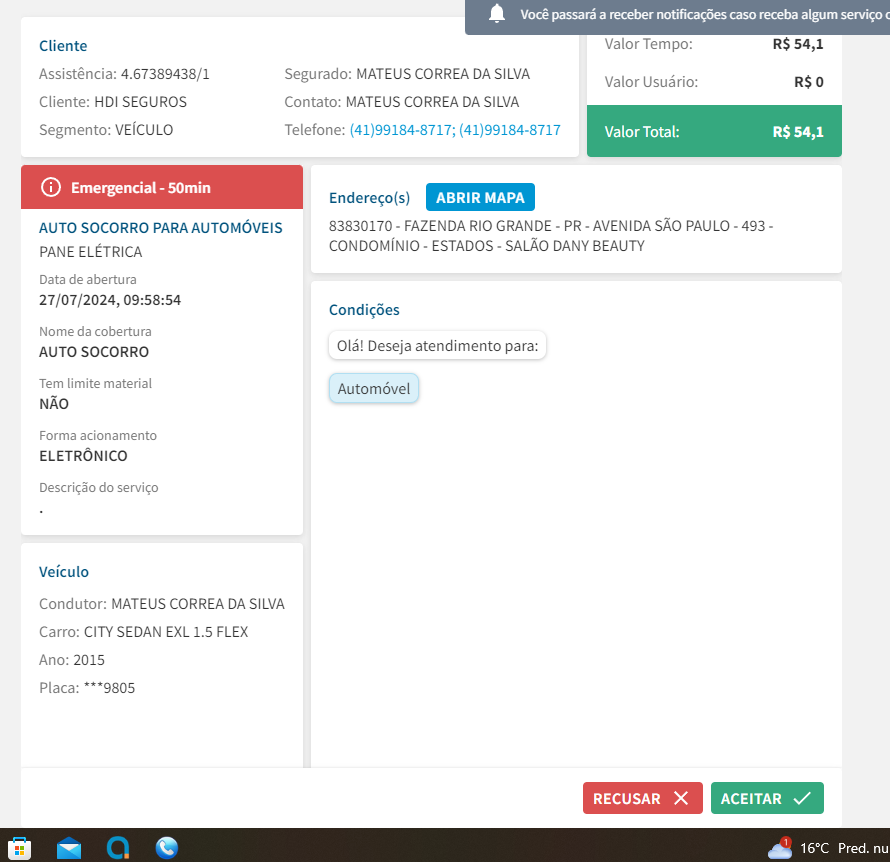This screenshot has height=862, width=890.
Task: Click the Valor Usuário amount R$ 0
Action: [808, 82]
